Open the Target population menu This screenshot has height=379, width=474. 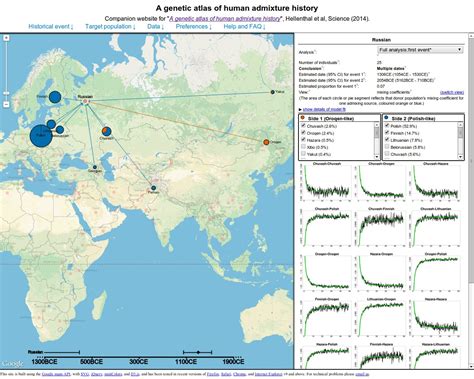coord(110,27)
